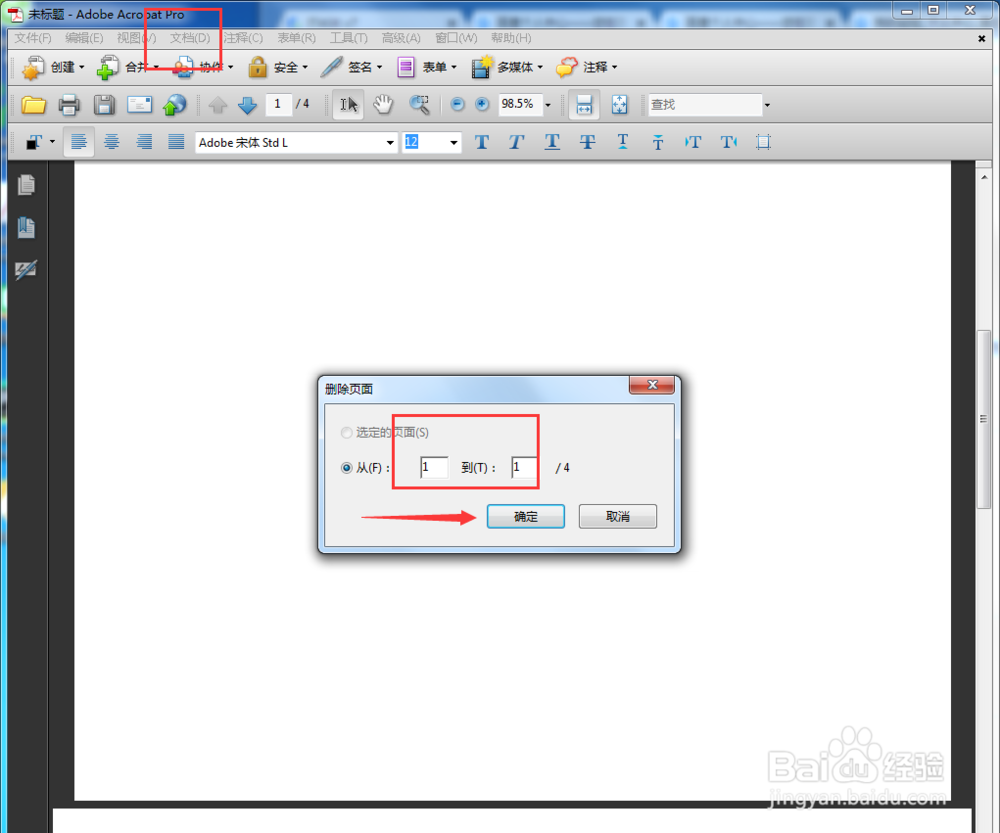Apply align right text formatting
The width and height of the screenshot is (1000, 833).
144,142
